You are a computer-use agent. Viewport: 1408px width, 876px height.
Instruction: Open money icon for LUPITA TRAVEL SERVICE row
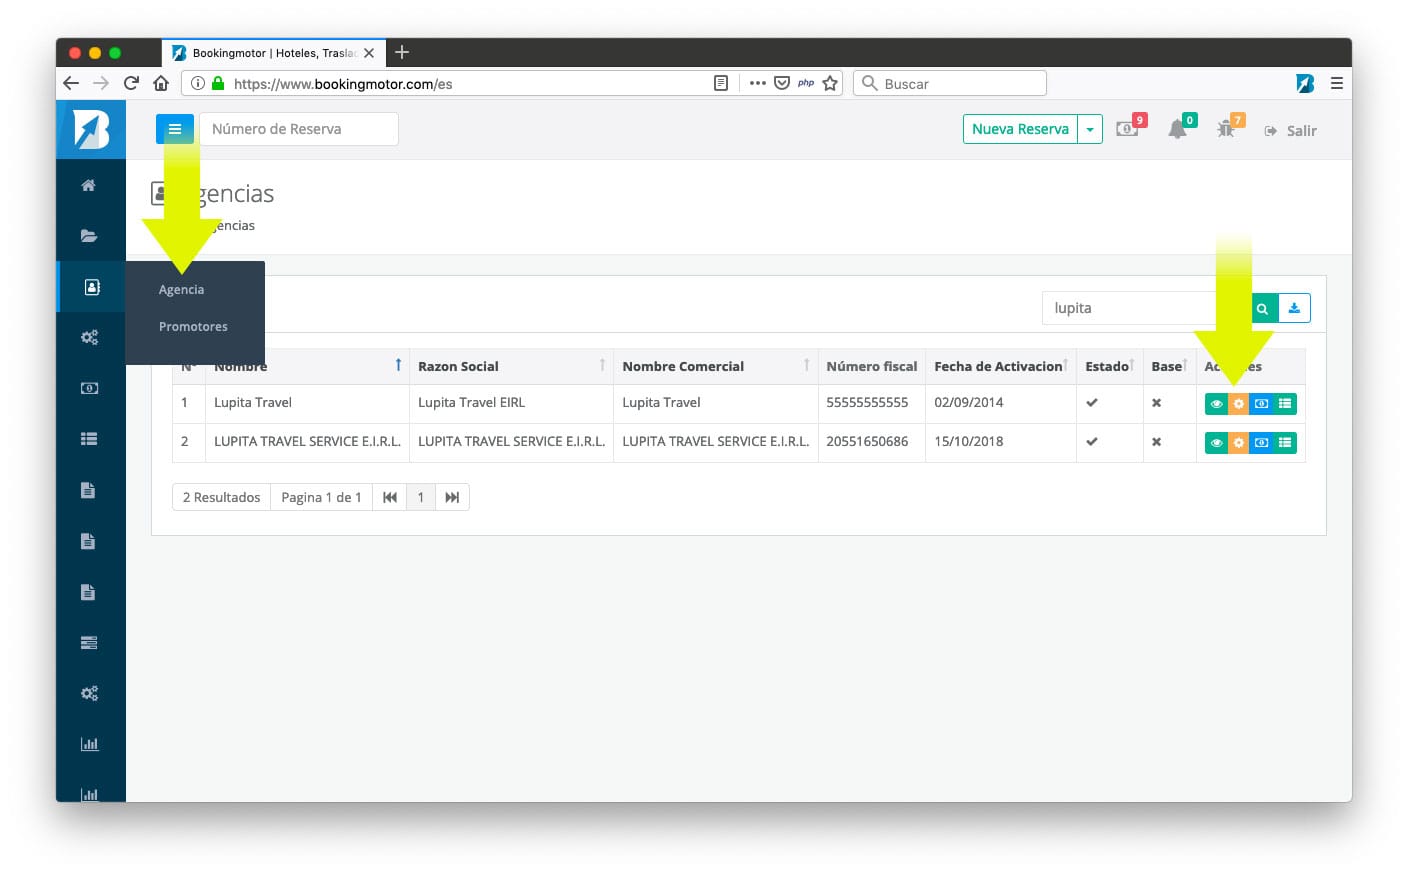[1262, 442]
